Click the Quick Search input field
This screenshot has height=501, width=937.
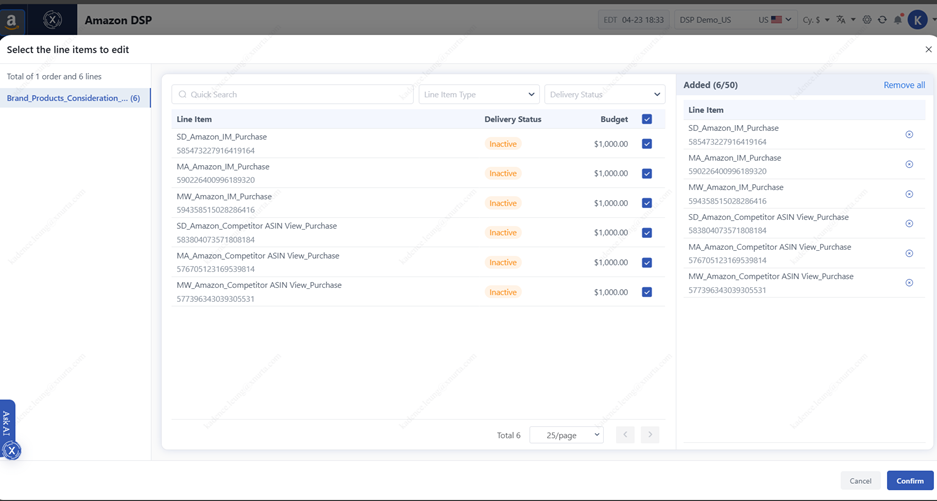click(x=292, y=95)
